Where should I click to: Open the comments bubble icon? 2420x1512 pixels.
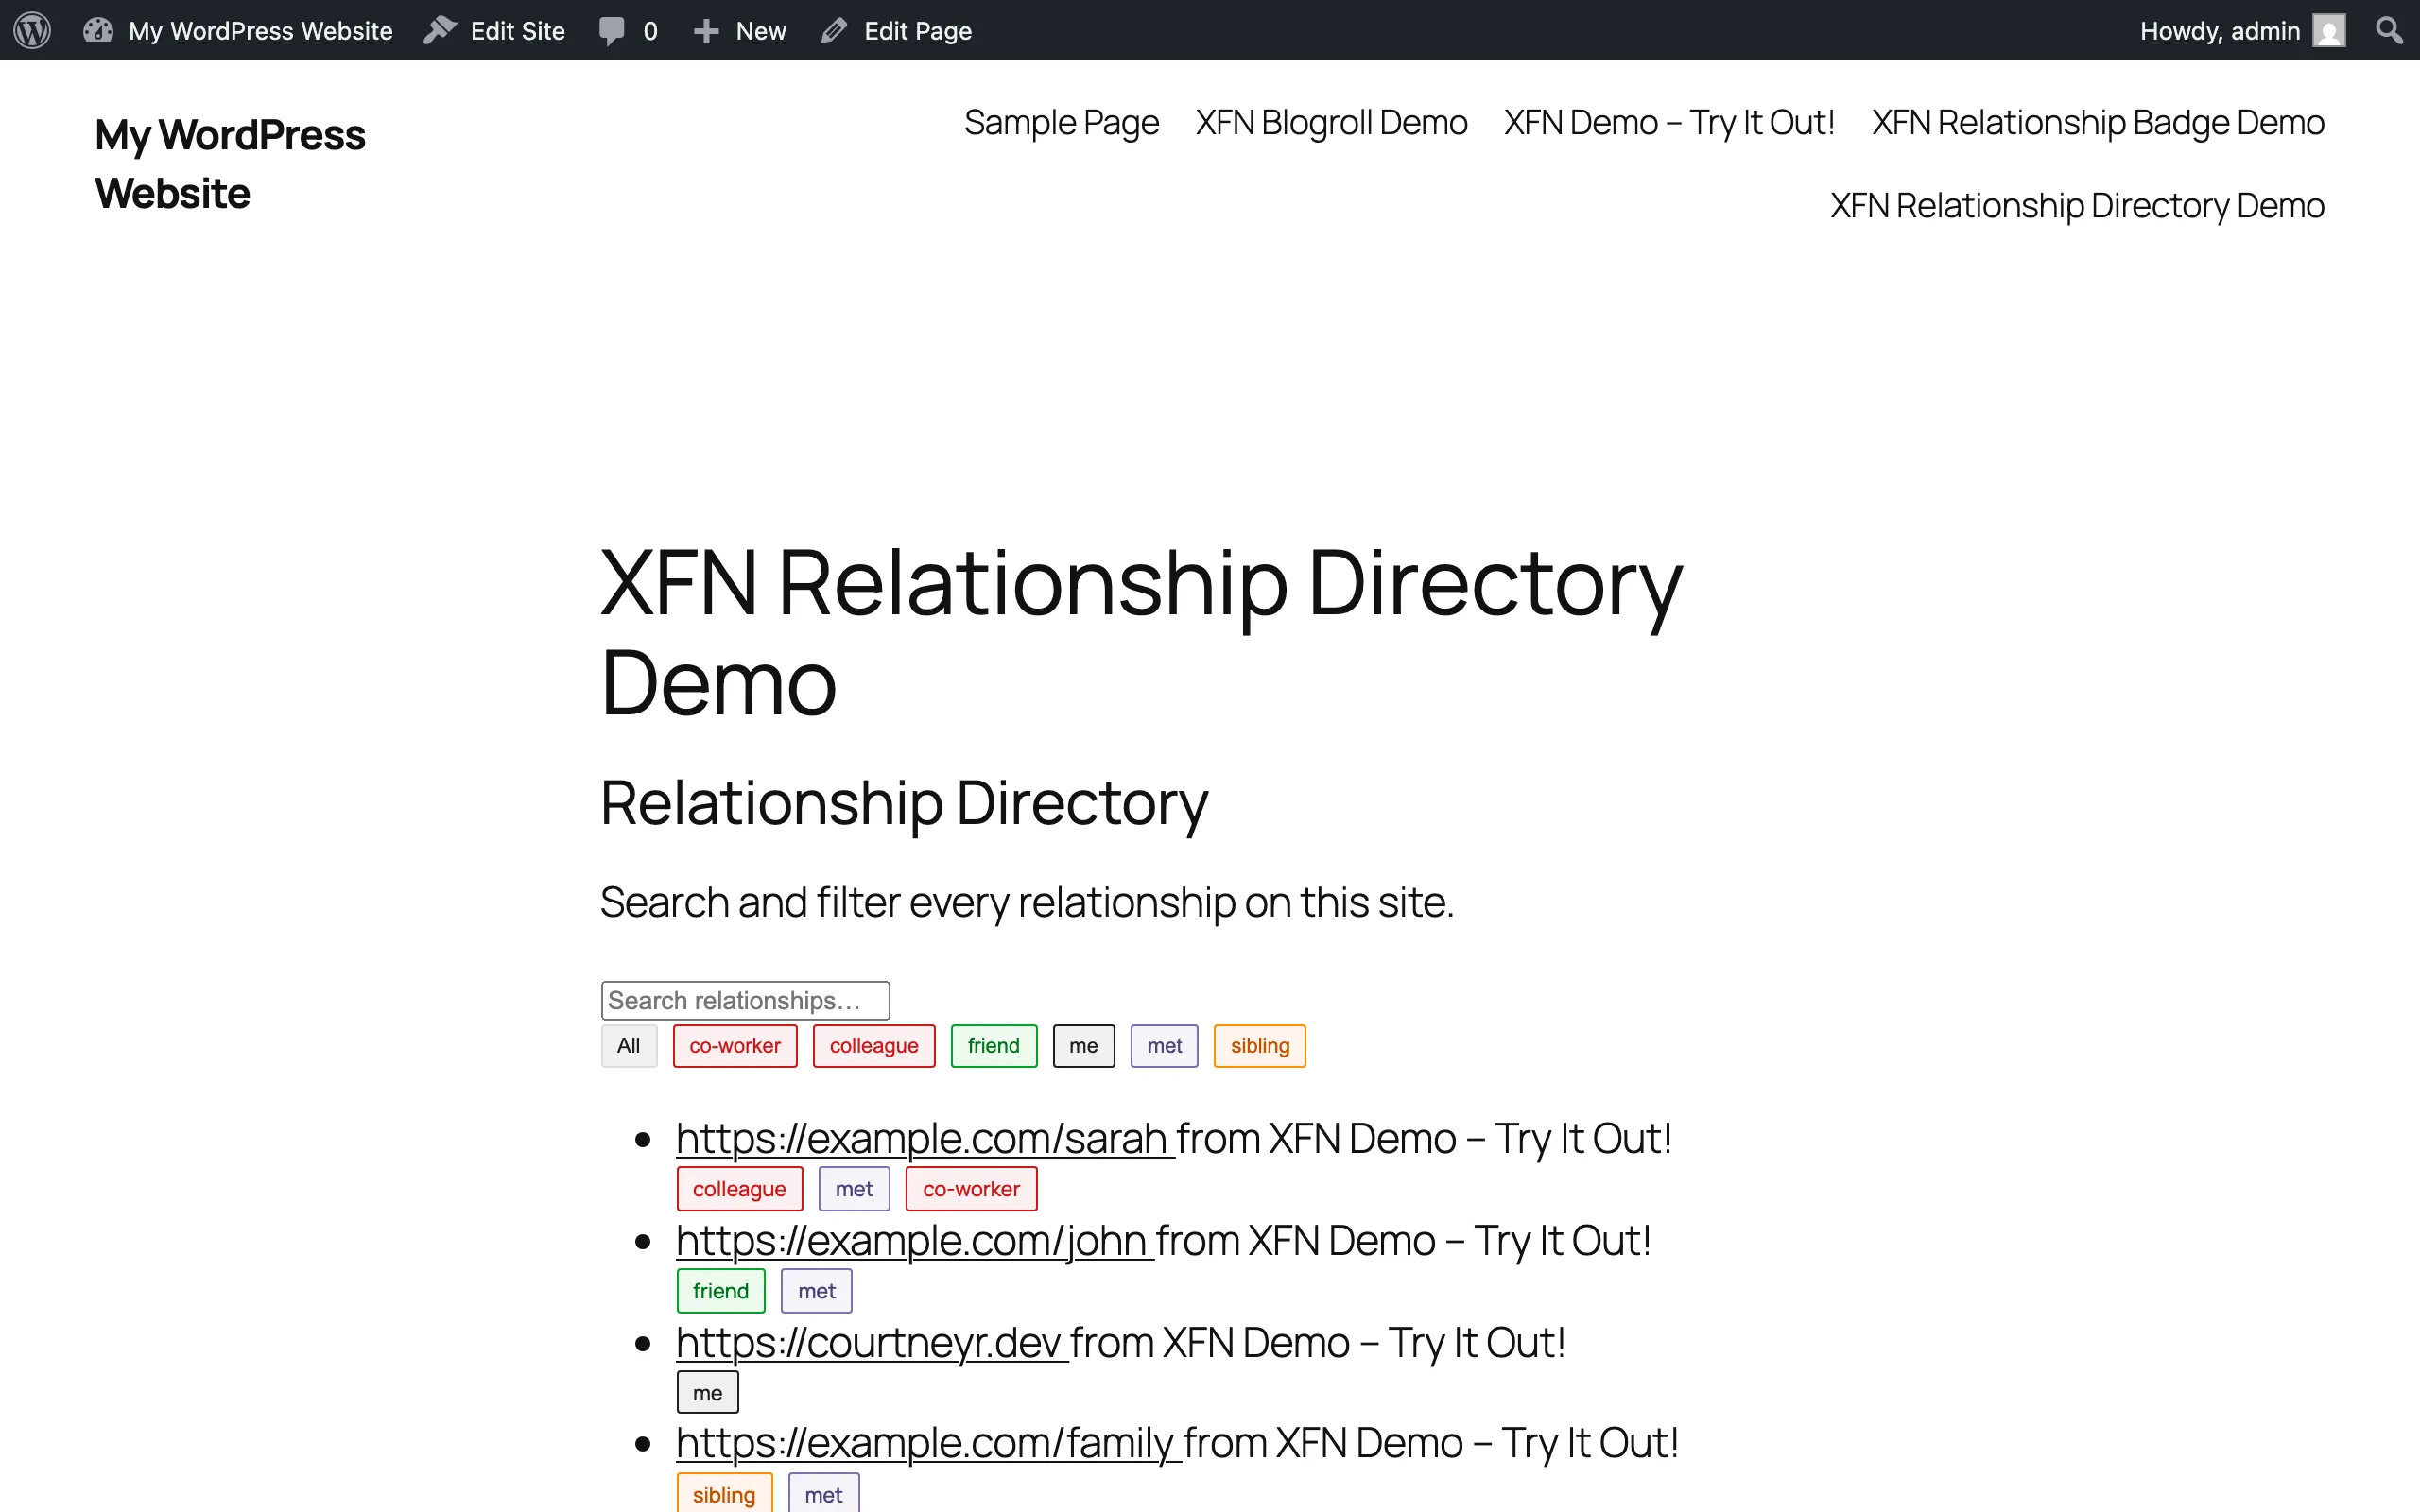(x=611, y=31)
